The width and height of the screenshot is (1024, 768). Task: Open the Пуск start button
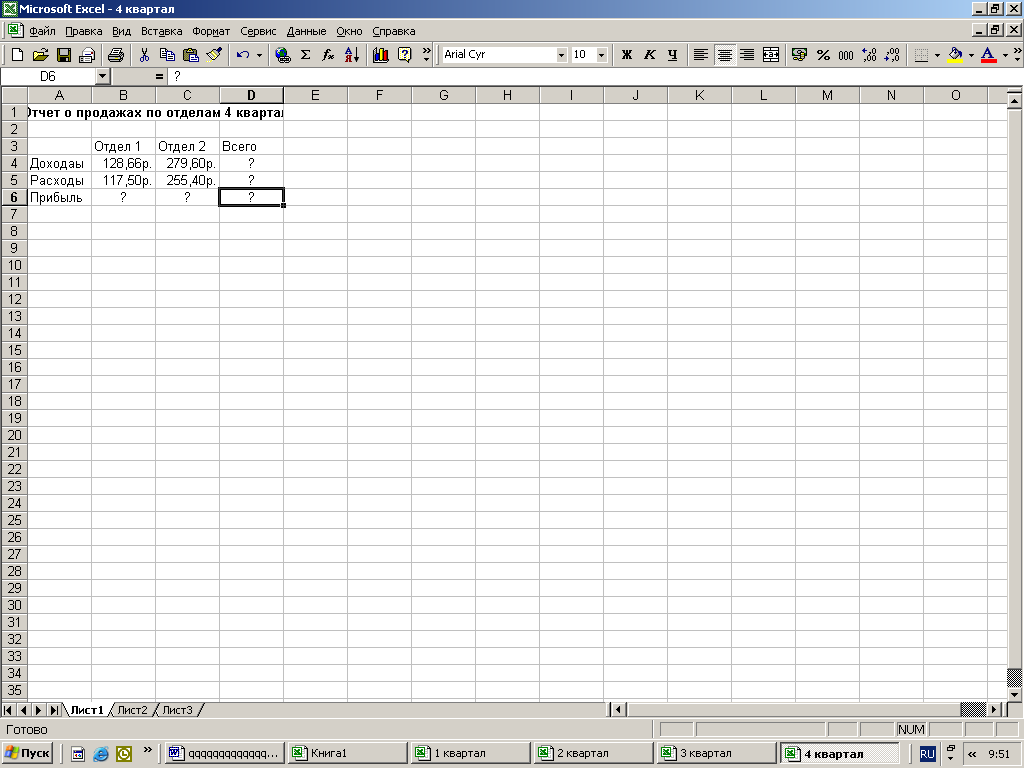pos(27,753)
